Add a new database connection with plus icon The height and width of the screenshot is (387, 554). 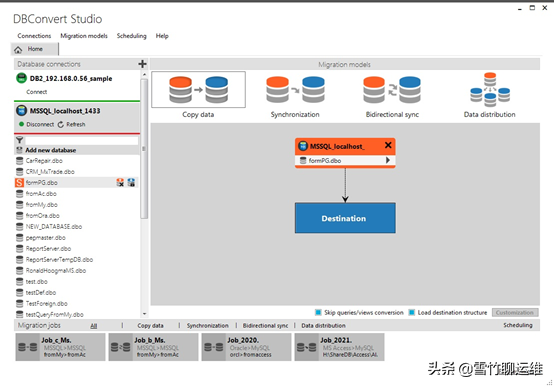click(x=142, y=64)
